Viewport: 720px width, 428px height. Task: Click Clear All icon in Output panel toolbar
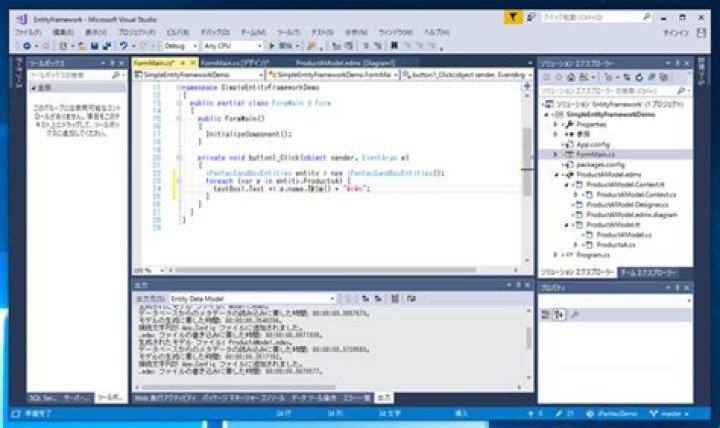[x=394, y=298]
